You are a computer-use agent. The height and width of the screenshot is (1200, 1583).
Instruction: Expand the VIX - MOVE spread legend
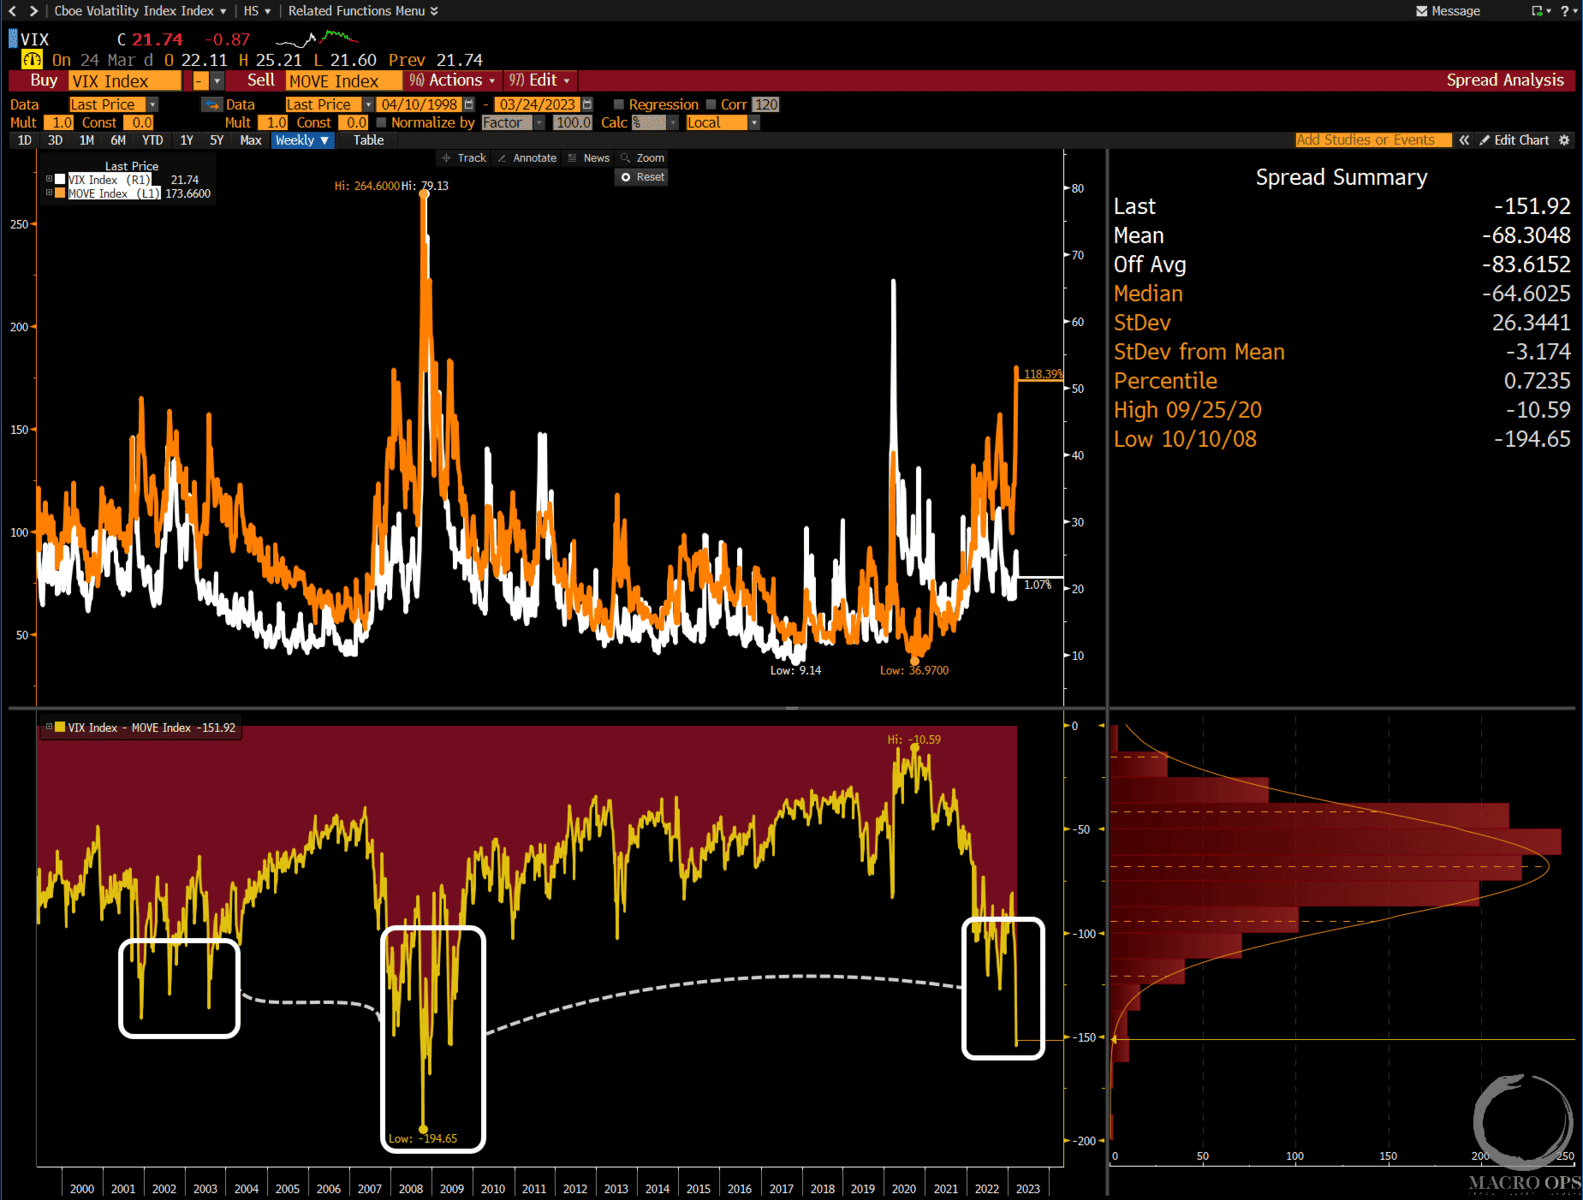pyautogui.click(x=48, y=727)
